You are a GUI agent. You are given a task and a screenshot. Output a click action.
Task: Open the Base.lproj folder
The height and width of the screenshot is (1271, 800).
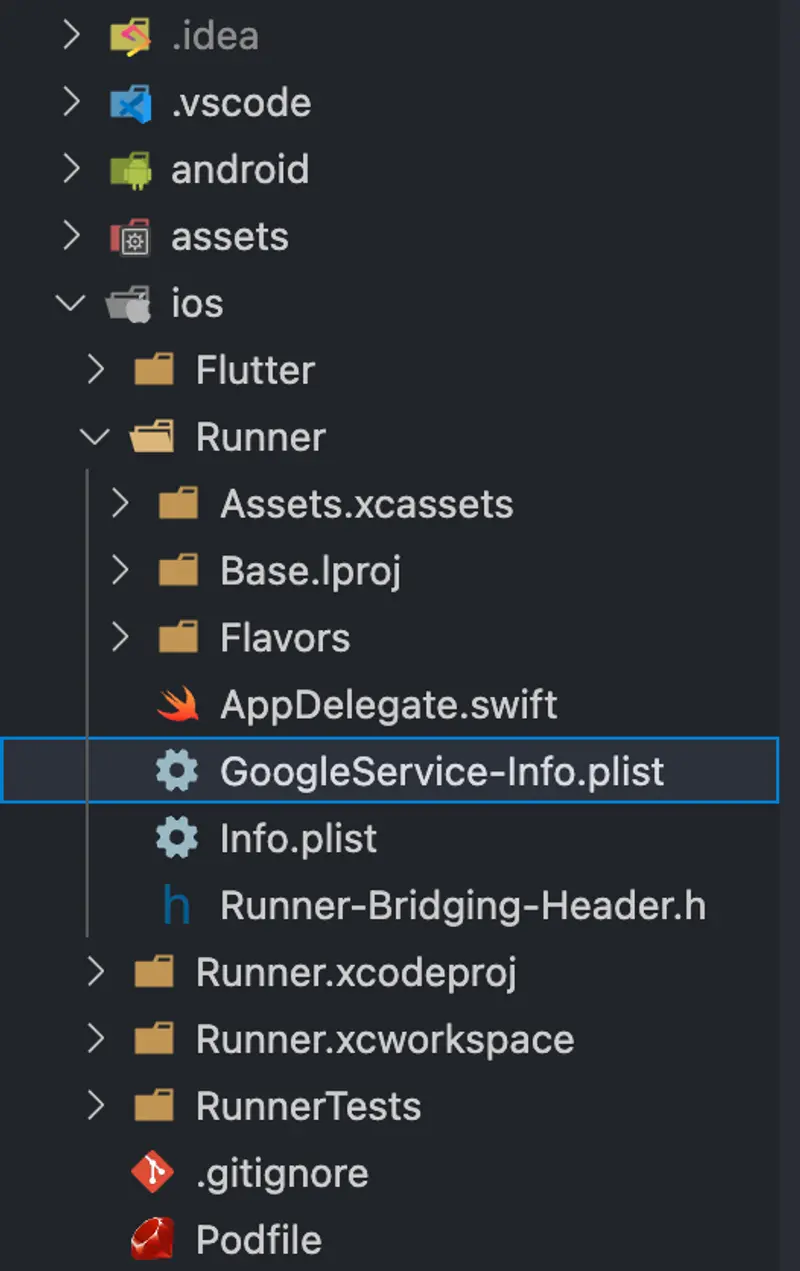[x=310, y=571]
